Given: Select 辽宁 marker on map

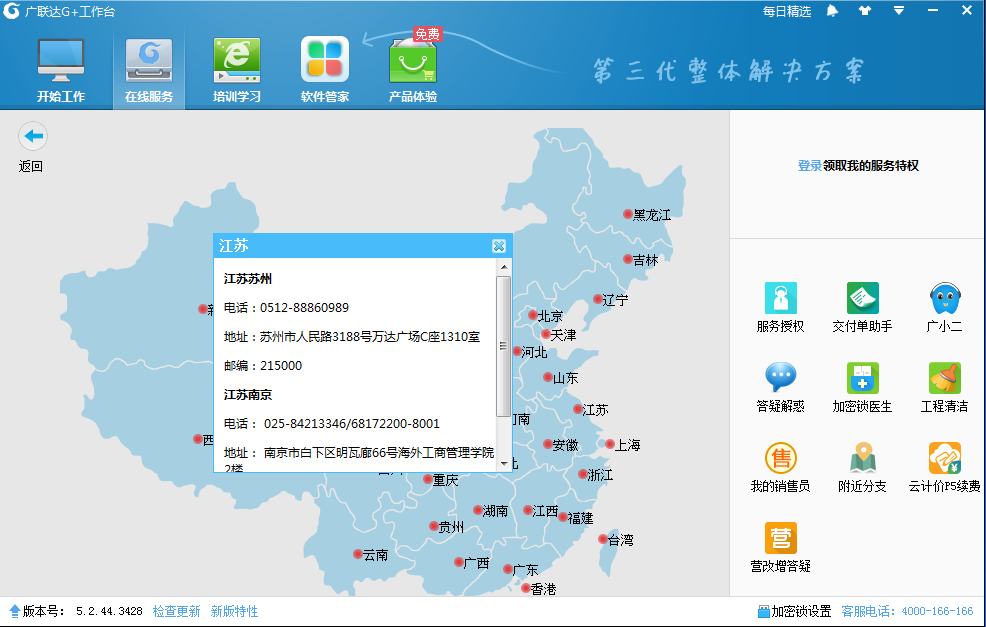Looking at the screenshot, I should pos(597,299).
